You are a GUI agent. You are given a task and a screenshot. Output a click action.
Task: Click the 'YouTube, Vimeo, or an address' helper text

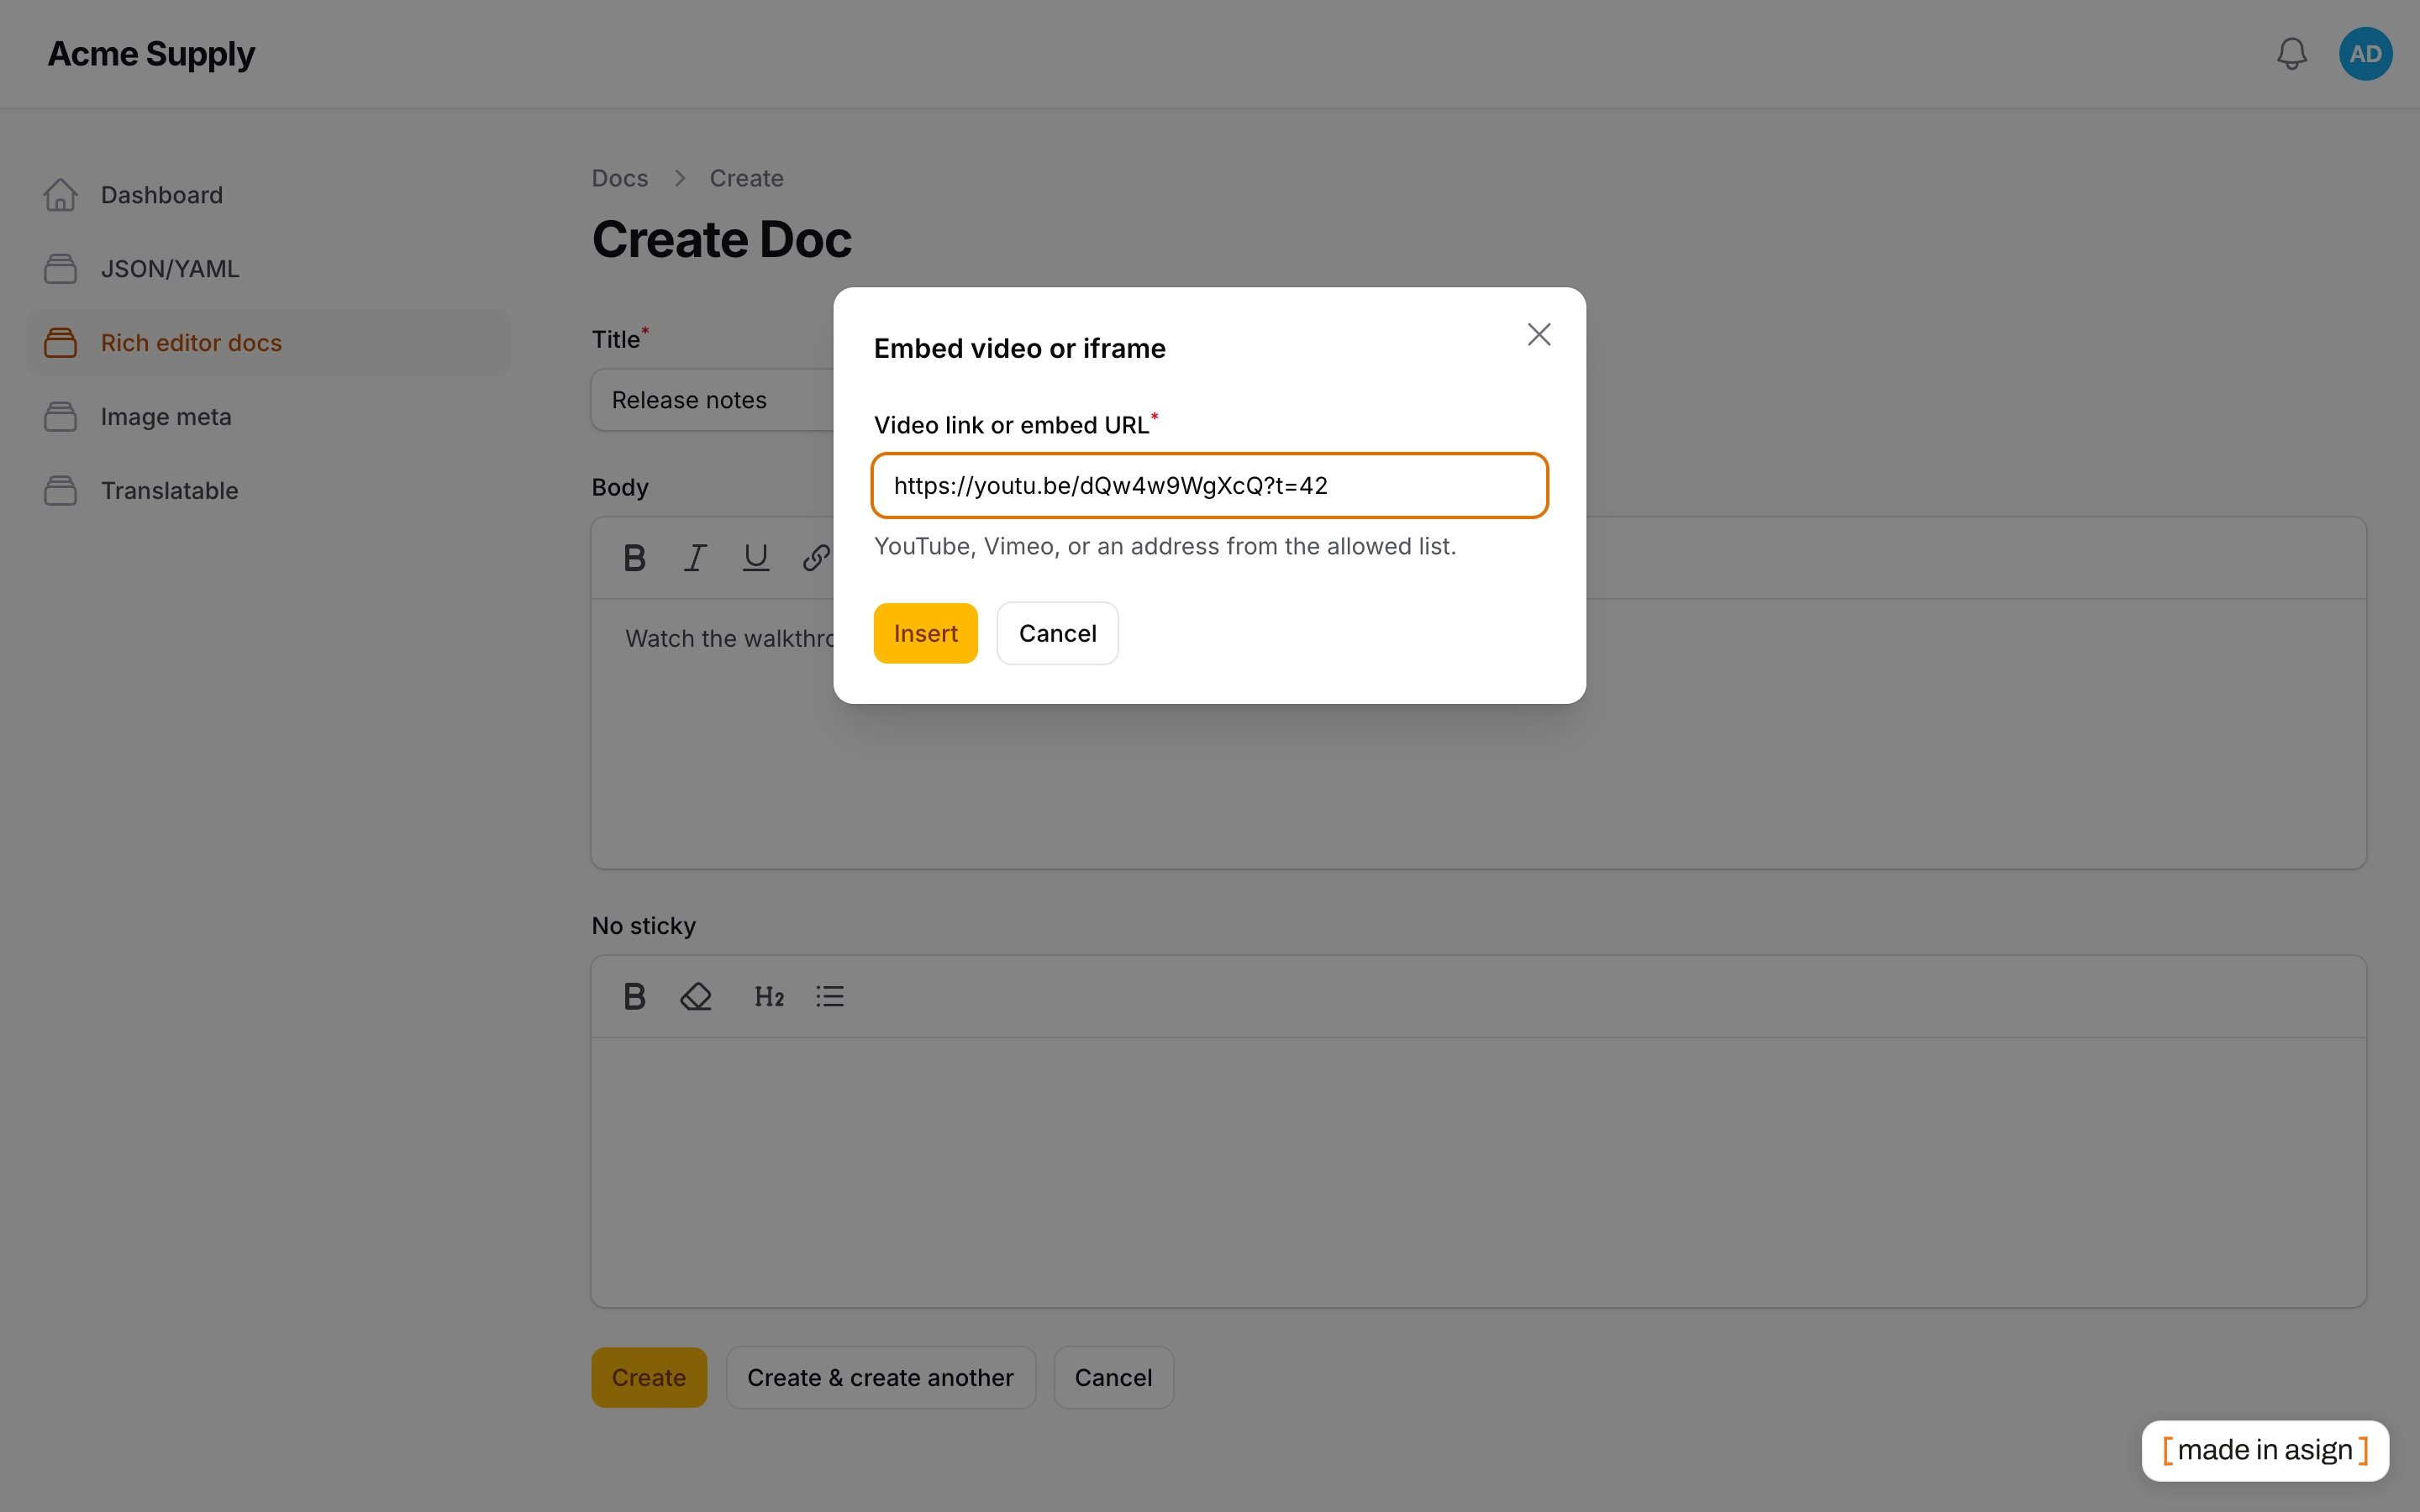[1165, 546]
